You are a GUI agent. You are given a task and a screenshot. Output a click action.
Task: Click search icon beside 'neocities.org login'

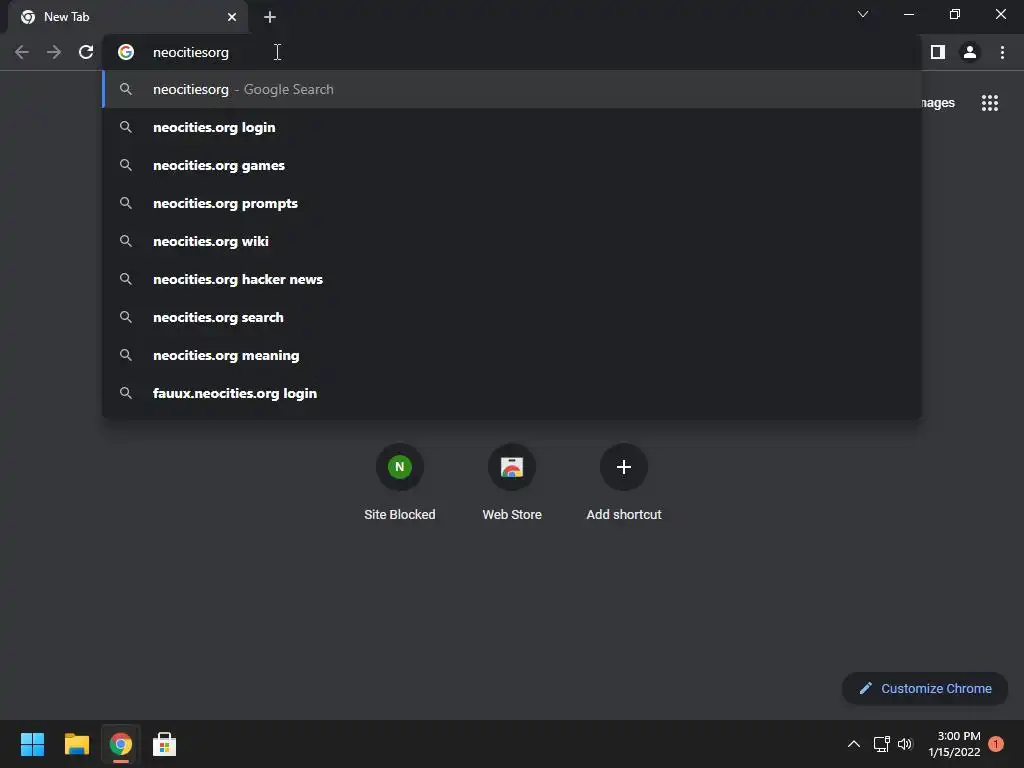[x=126, y=127]
